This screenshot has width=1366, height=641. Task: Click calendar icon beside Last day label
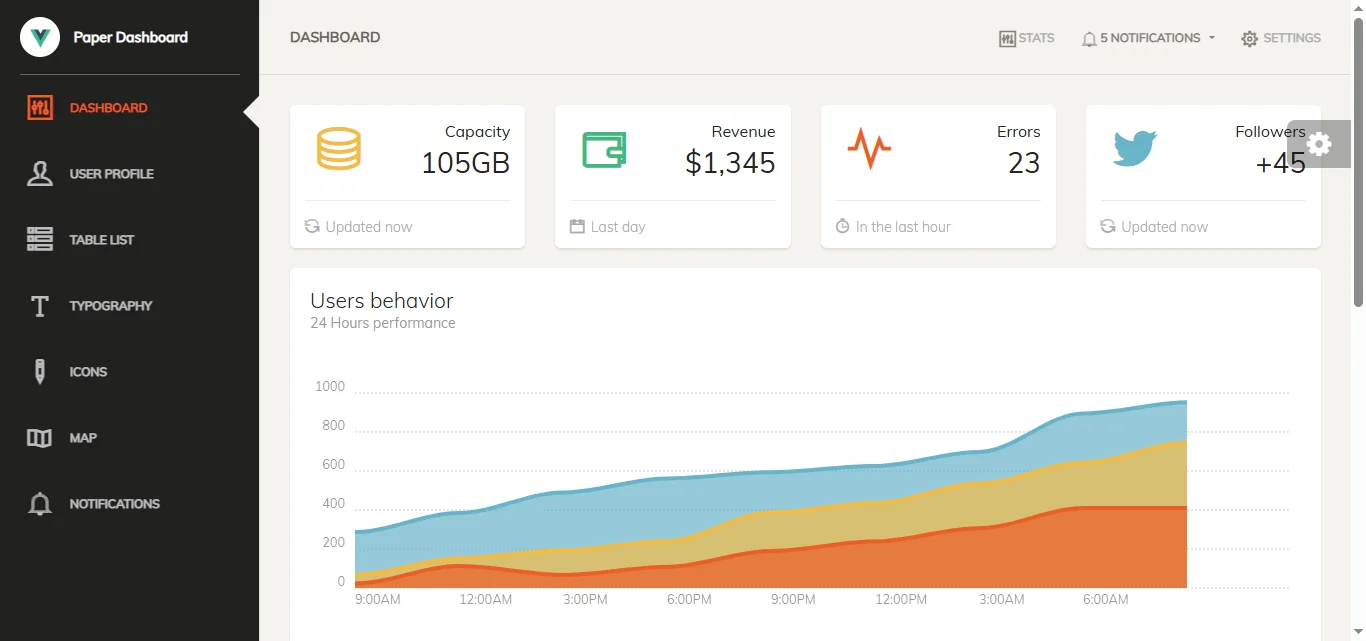point(576,226)
